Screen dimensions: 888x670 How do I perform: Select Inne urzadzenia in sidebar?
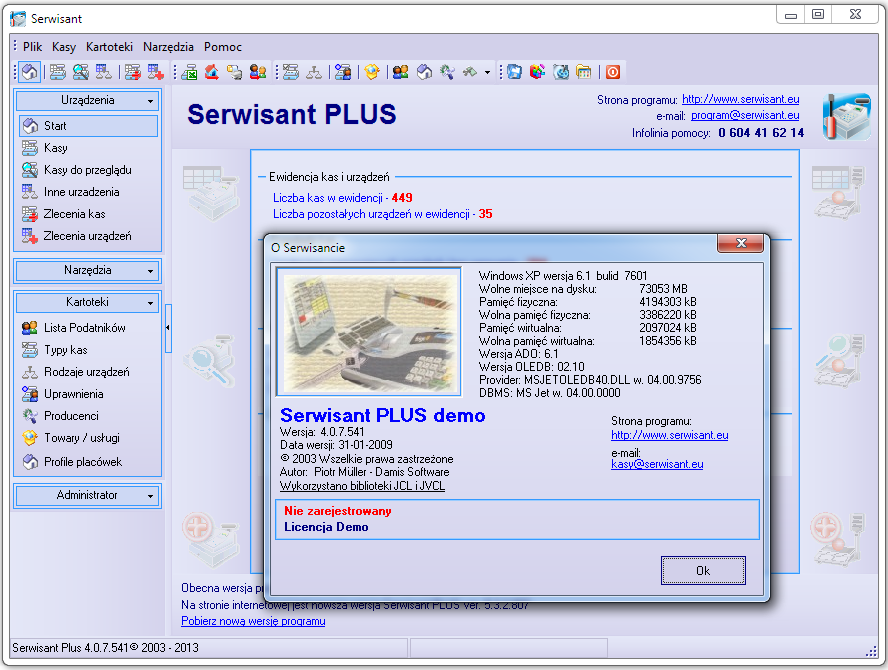click(x=88, y=192)
